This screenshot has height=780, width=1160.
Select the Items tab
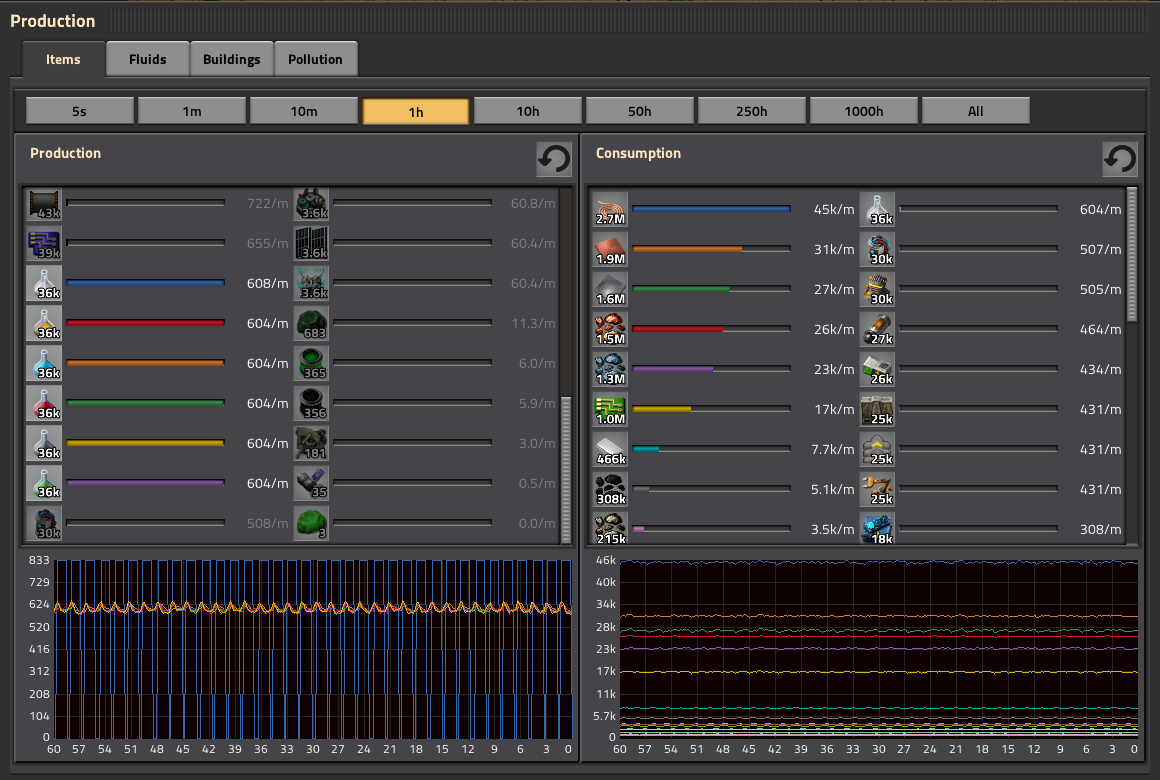tap(63, 59)
